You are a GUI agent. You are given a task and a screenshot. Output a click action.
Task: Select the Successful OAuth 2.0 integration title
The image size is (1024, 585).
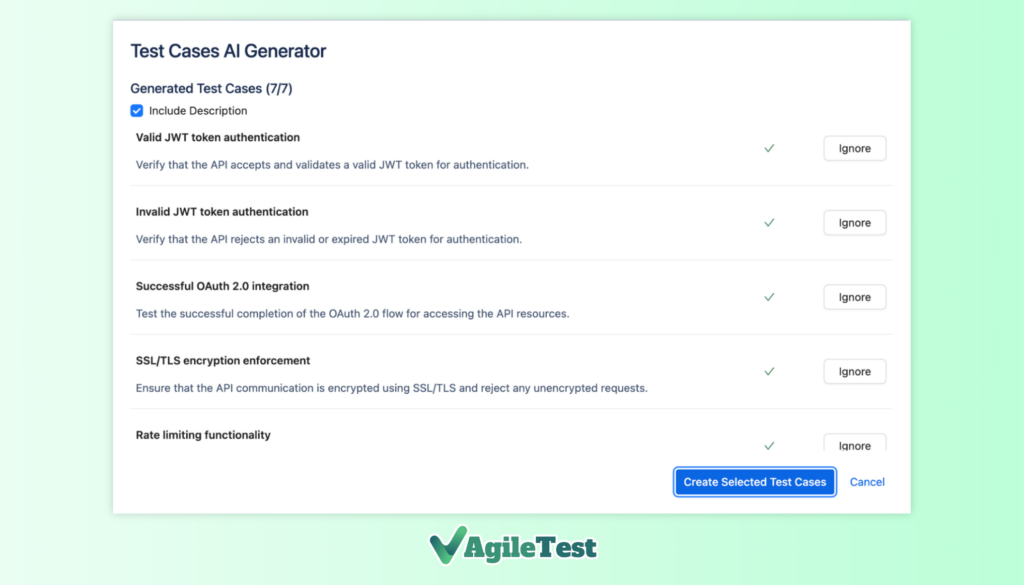tap(222, 286)
